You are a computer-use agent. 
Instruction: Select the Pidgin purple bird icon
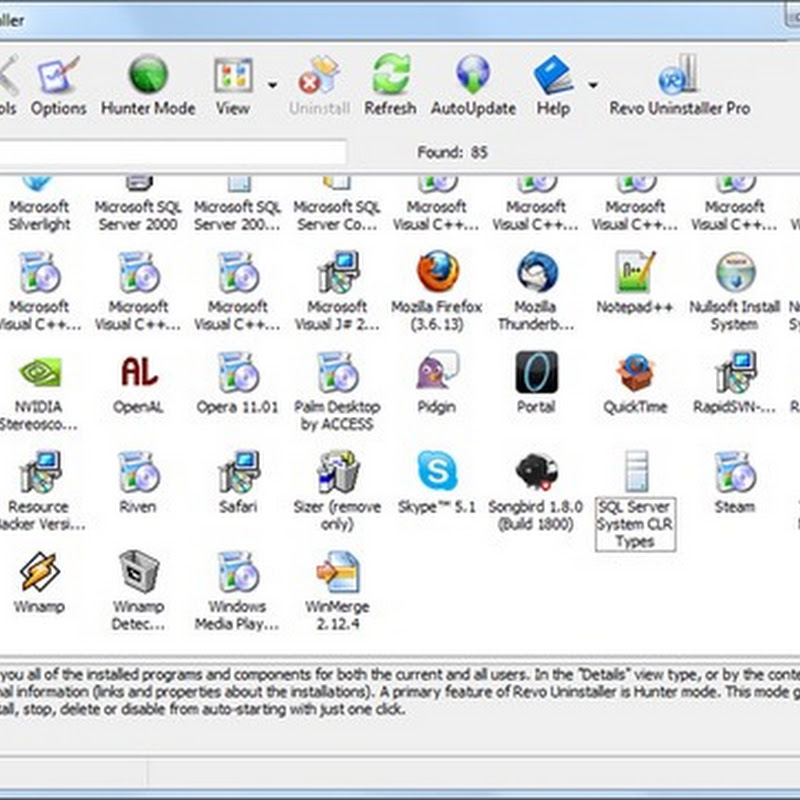(x=437, y=371)
